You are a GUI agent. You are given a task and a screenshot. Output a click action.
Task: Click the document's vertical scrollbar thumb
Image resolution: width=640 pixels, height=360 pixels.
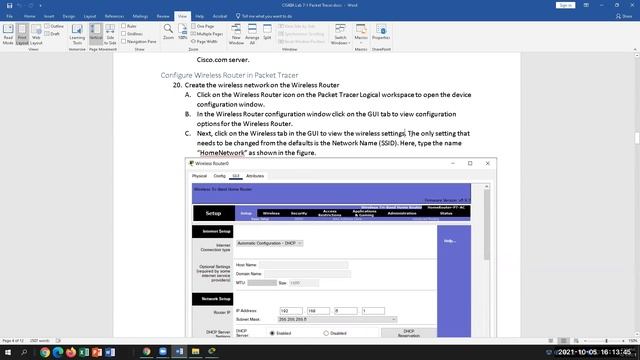tap(637, 138)
